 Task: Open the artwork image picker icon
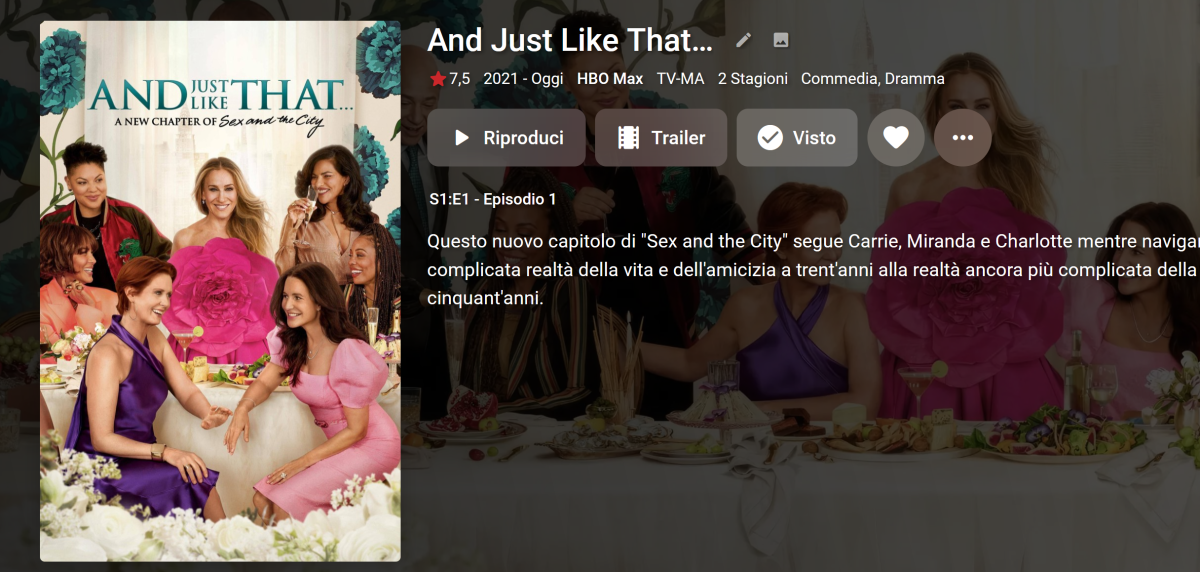coord(781,41)
